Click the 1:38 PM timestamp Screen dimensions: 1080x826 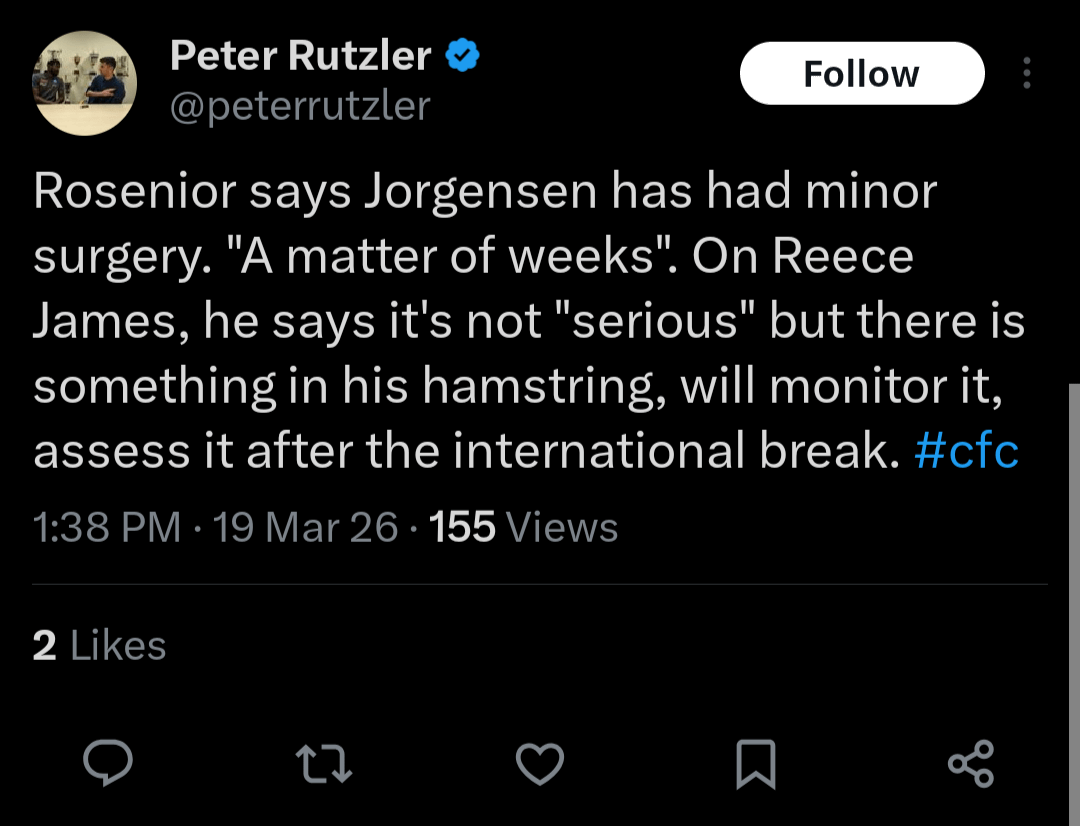[x=107, y=527]
